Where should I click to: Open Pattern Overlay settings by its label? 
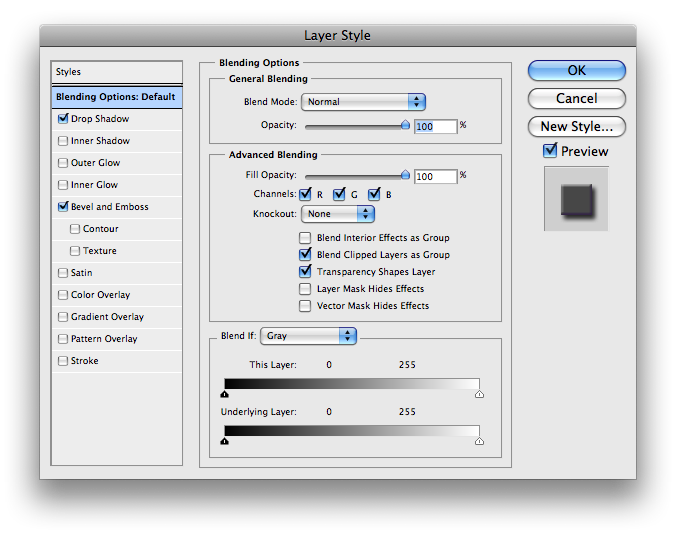pos(104,339)
